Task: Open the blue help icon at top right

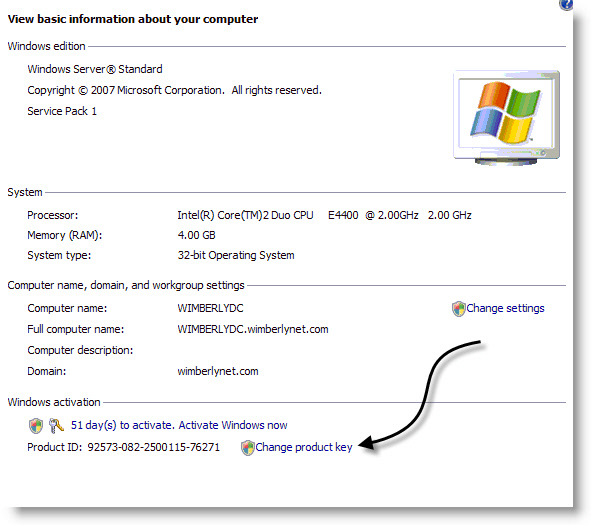Action: coord(566,5)
